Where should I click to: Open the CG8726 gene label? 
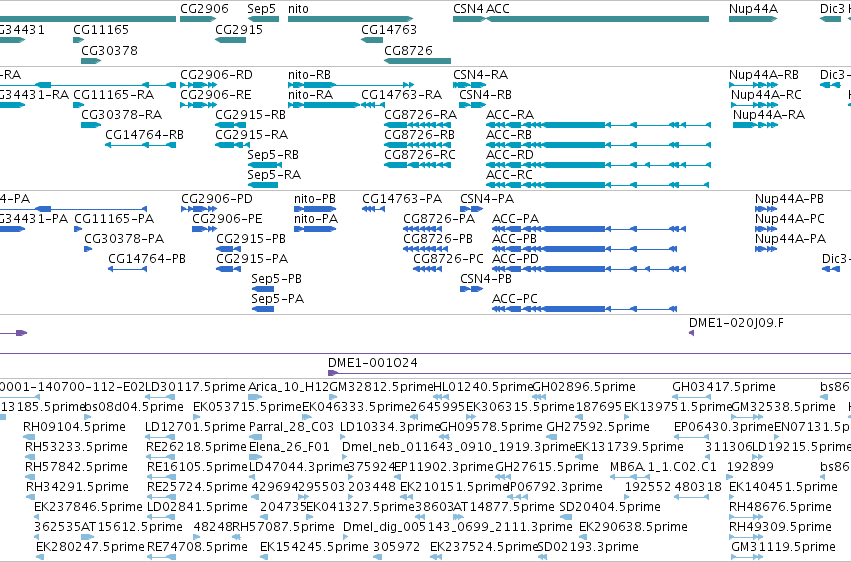408,50
